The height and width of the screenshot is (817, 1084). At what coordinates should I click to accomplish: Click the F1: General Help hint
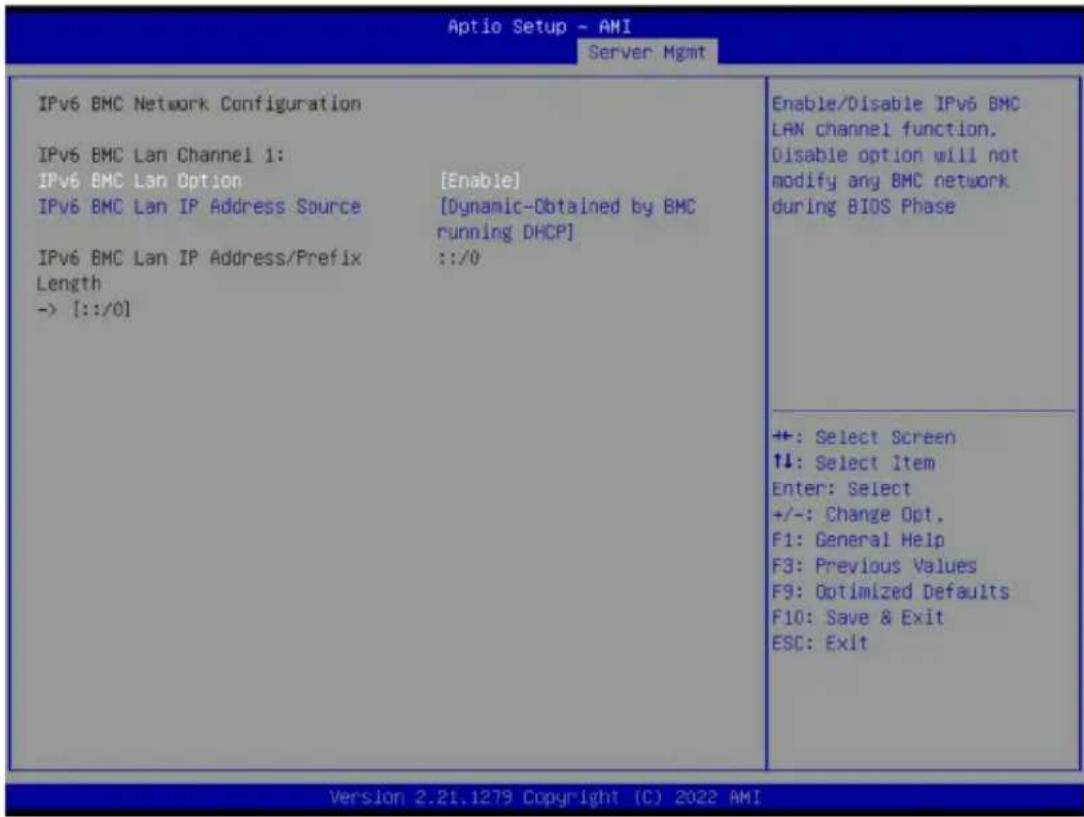pyautogui.click(x=858, y=540)
